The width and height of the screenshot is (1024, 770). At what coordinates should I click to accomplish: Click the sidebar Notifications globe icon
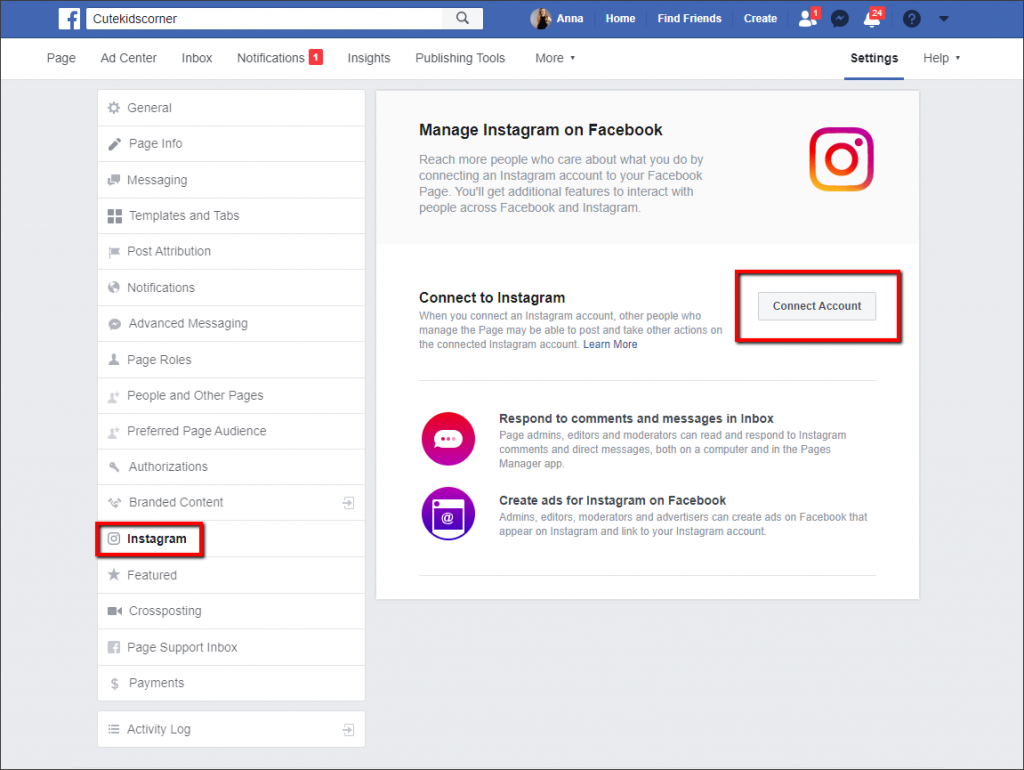click(114, 287)
